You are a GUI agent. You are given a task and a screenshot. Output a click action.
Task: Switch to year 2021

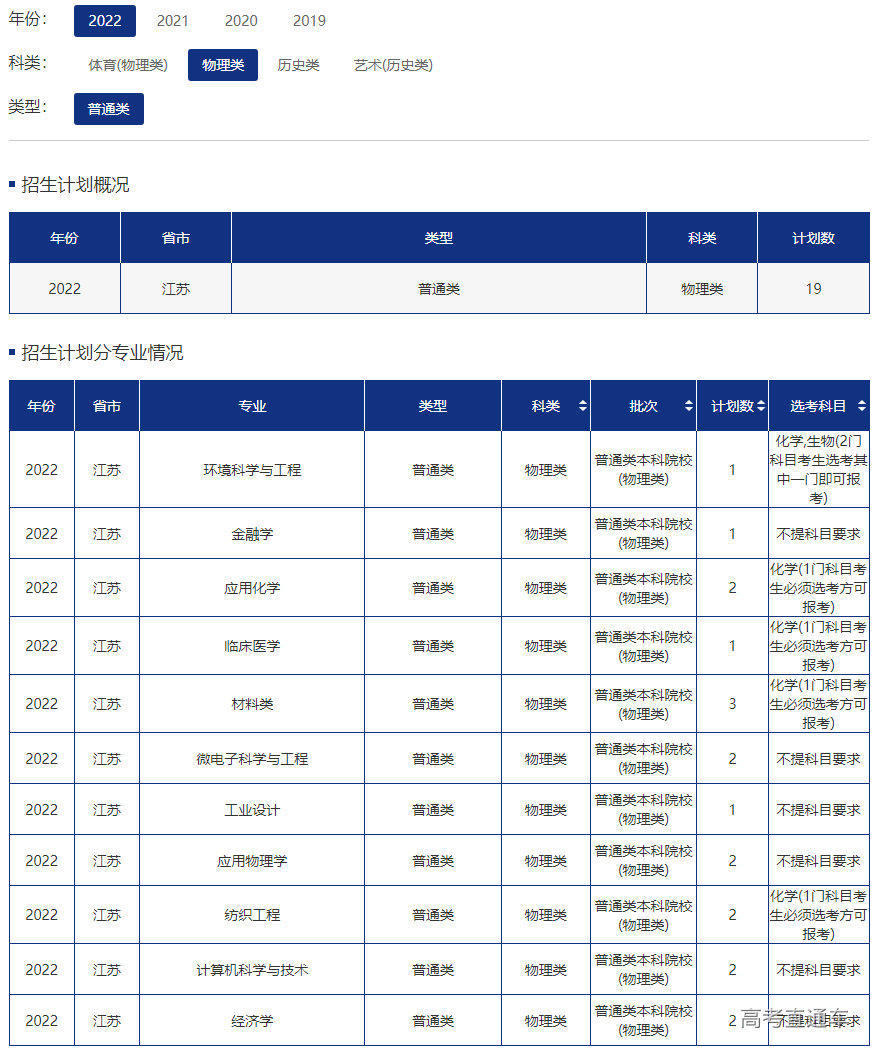point(173,21)
